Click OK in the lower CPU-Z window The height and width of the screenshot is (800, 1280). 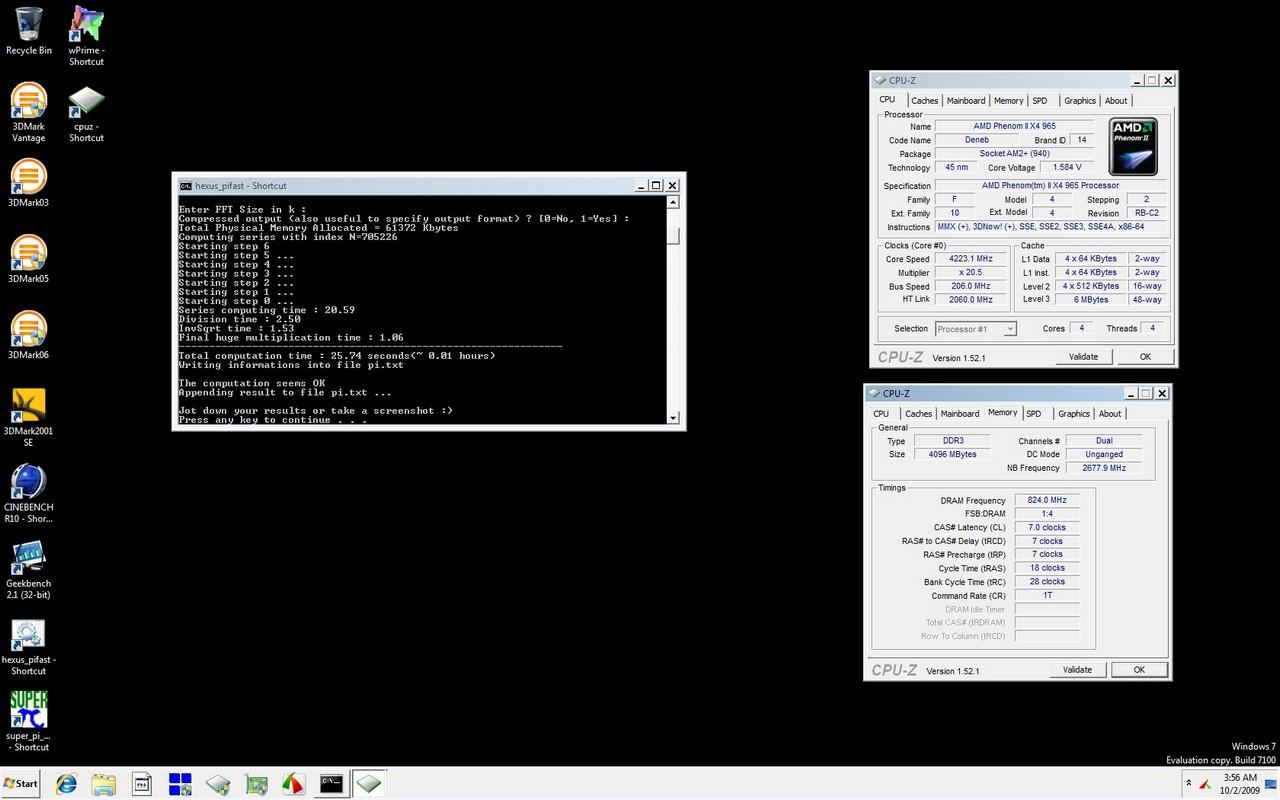[1139, 669]
